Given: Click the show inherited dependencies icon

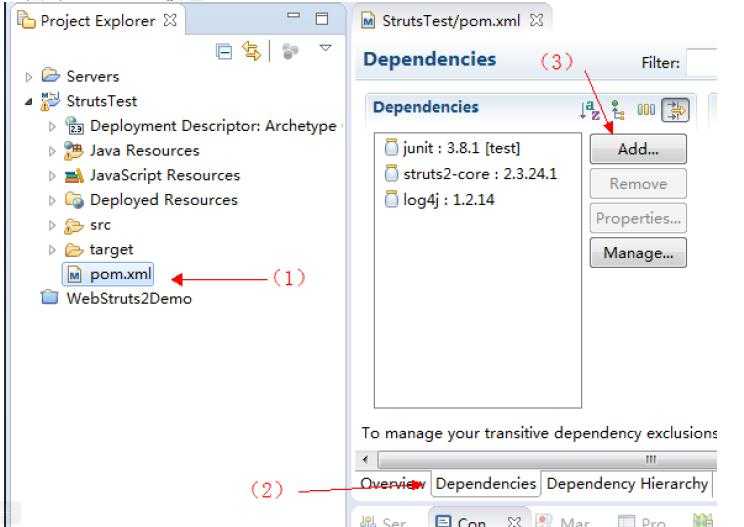Looking at the screenshot, I should click(x=617, y=110).
